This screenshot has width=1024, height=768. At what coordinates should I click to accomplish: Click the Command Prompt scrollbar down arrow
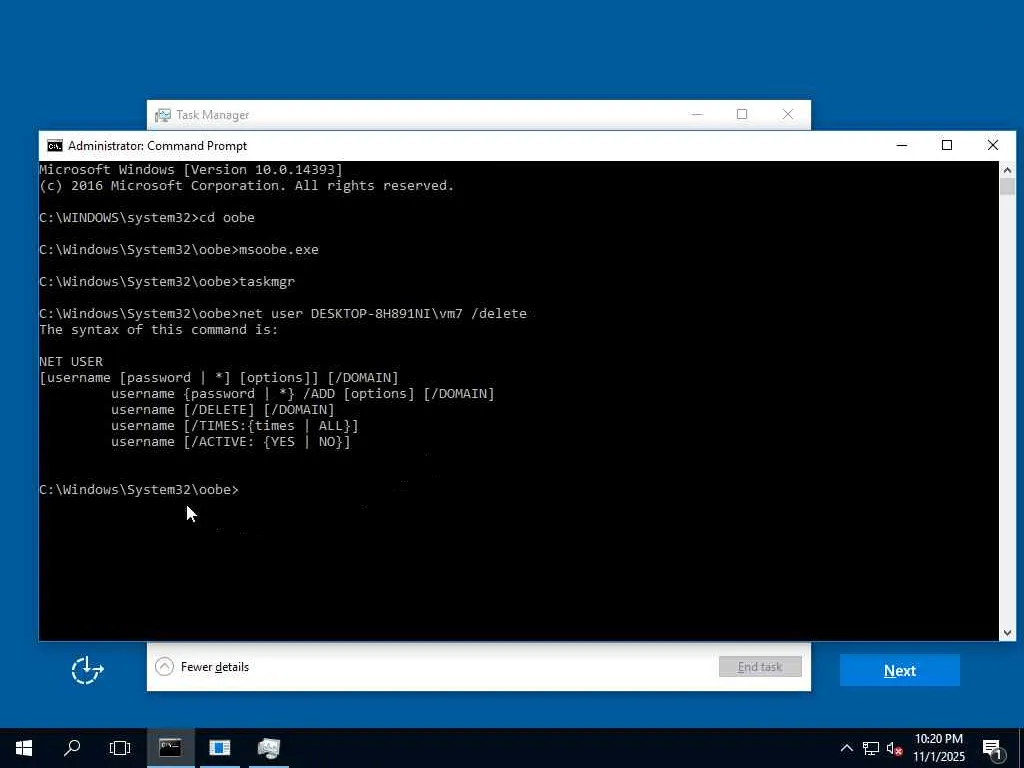(x=1007, y=633)
